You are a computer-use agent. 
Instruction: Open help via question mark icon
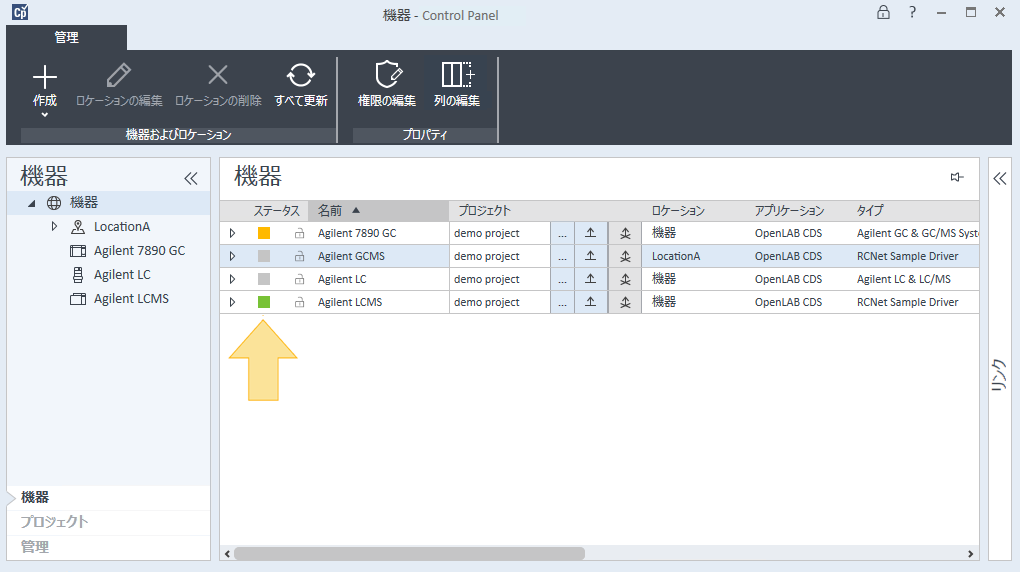click(x=912, y=13)
